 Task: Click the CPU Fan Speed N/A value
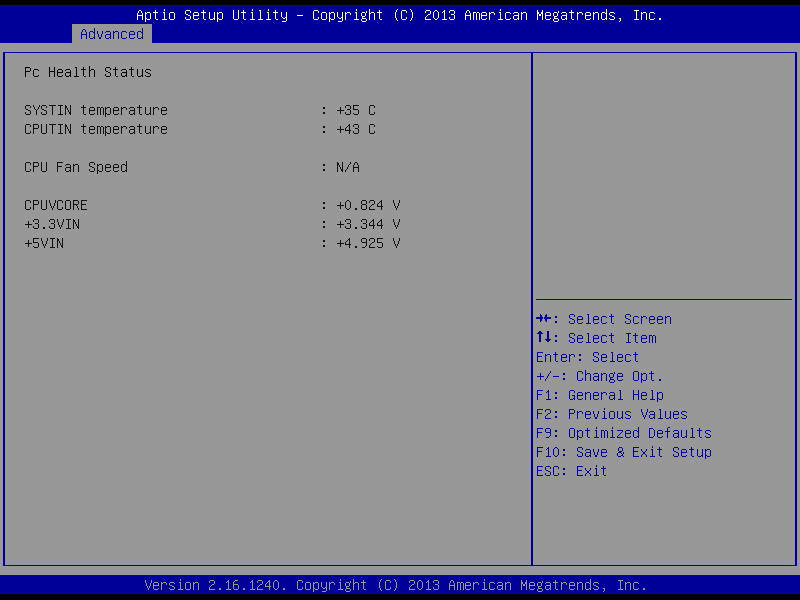click(348, 167)
